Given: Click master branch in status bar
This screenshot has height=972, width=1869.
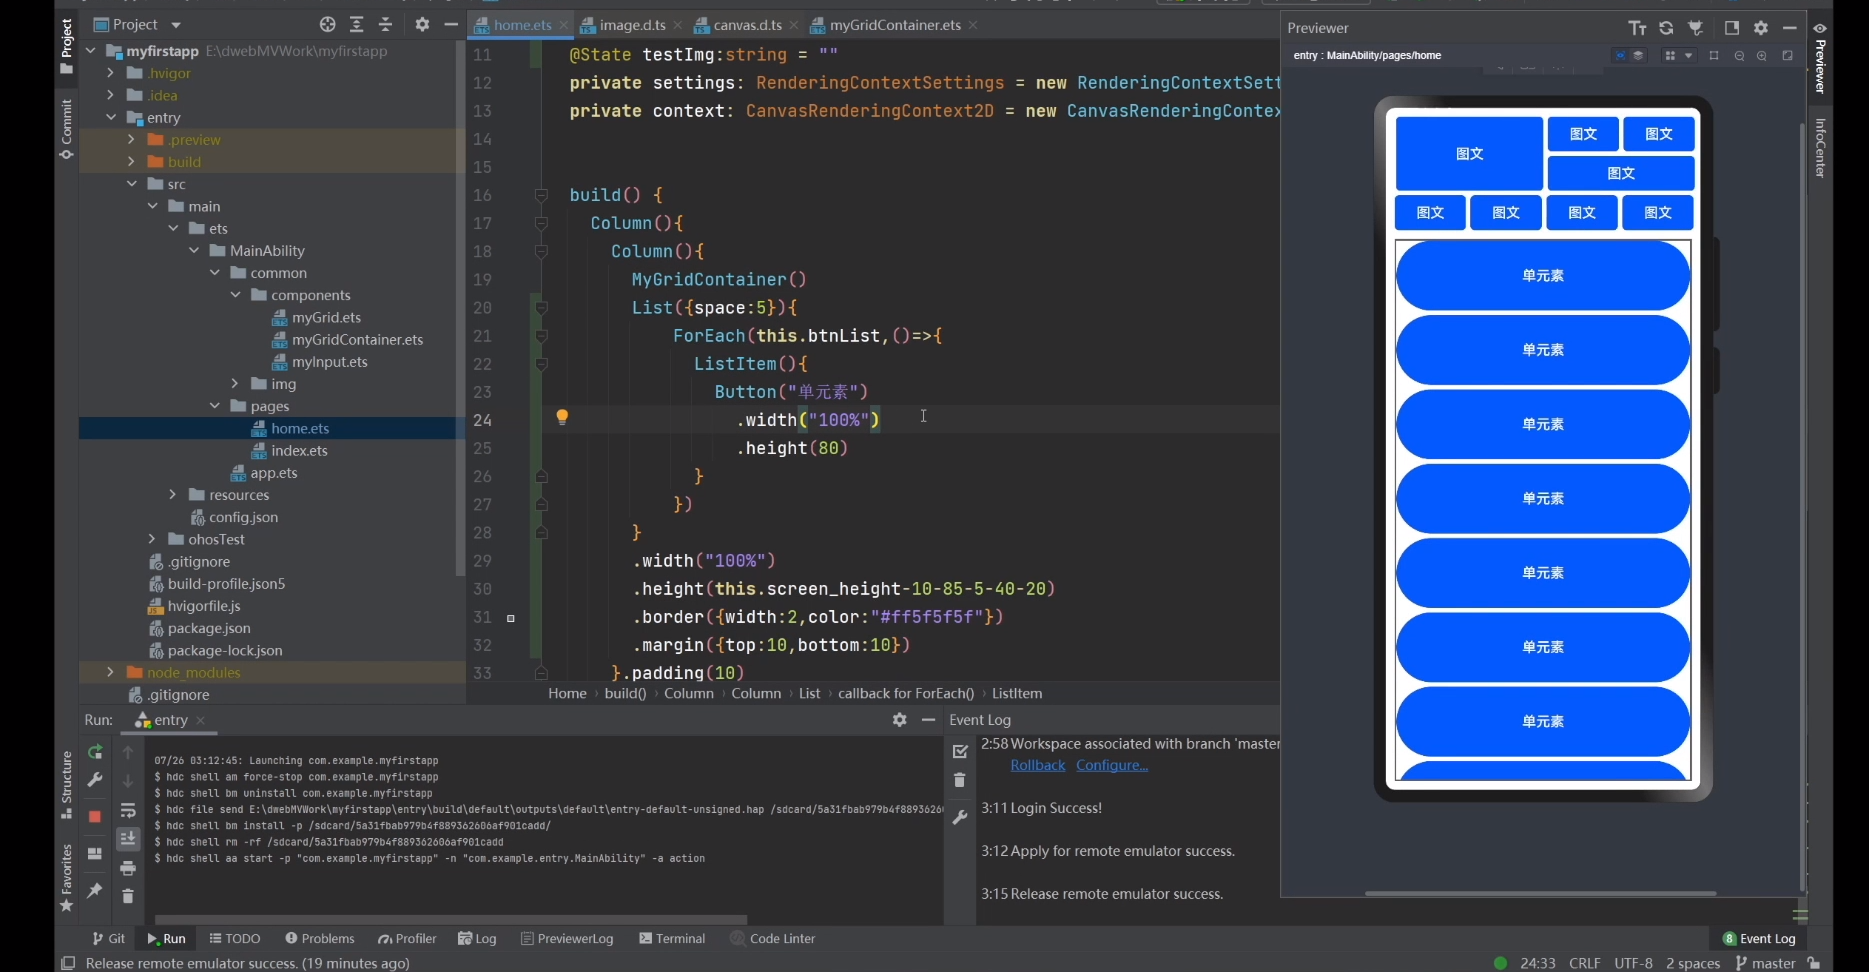Looking at the screenshot, I should coord(1766,963).
